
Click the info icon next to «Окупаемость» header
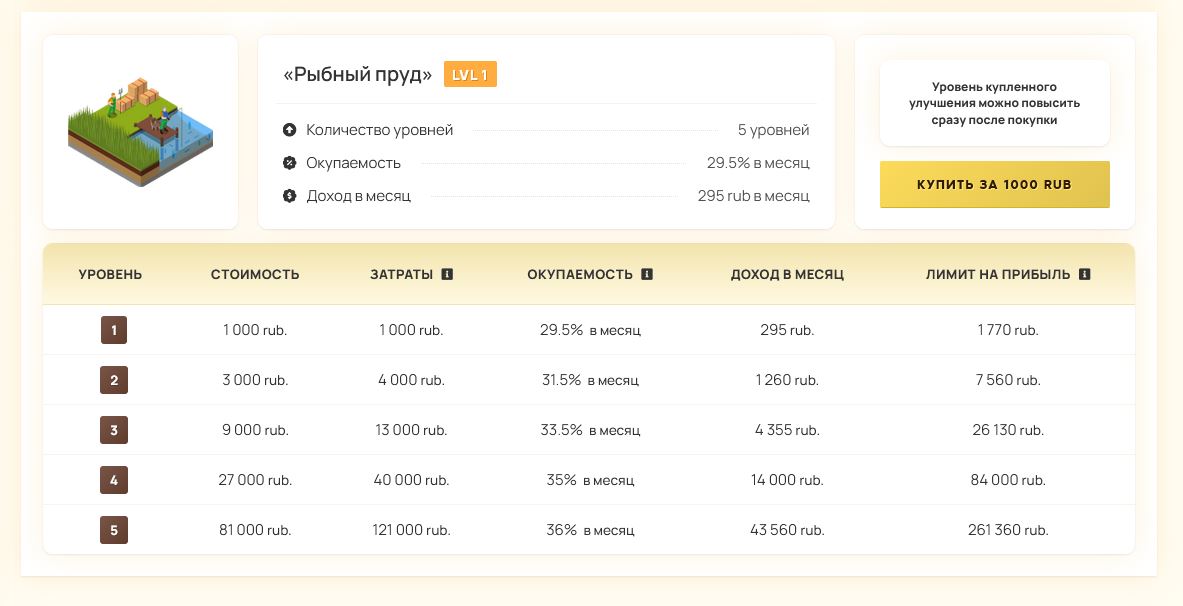click(x=647, y=274)
